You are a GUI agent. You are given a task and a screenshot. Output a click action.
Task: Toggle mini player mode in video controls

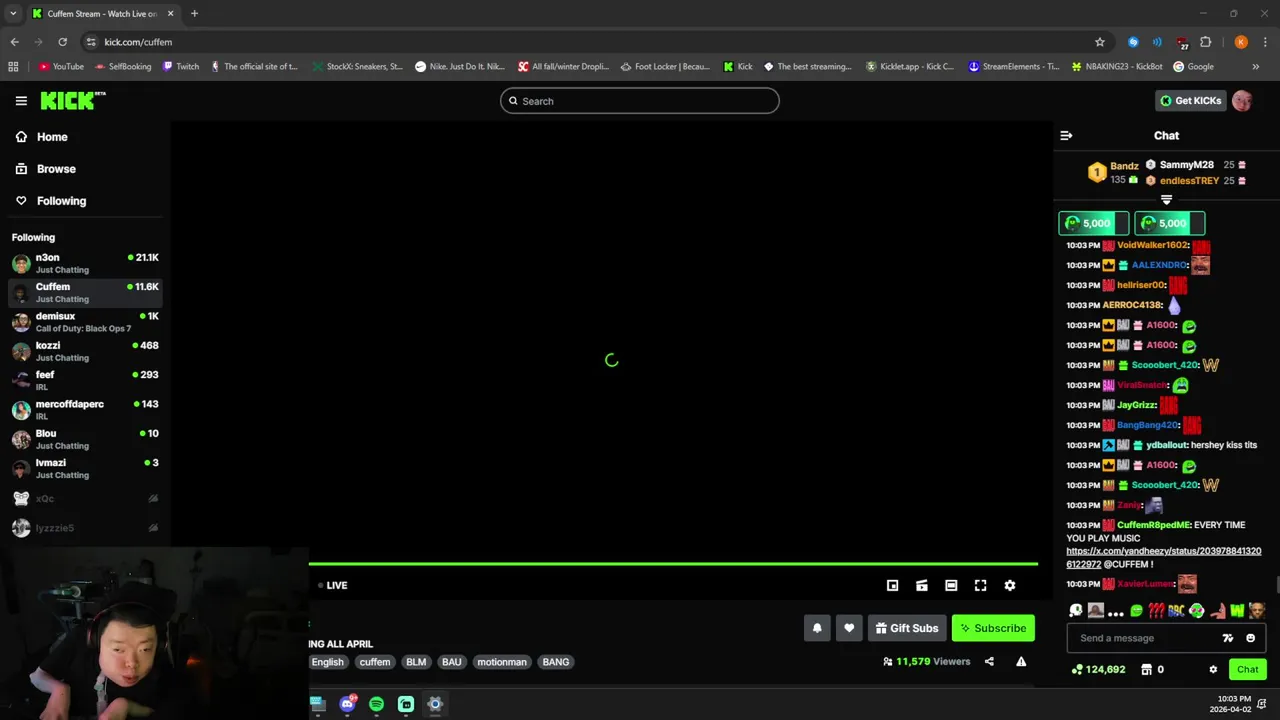[893, 586]
